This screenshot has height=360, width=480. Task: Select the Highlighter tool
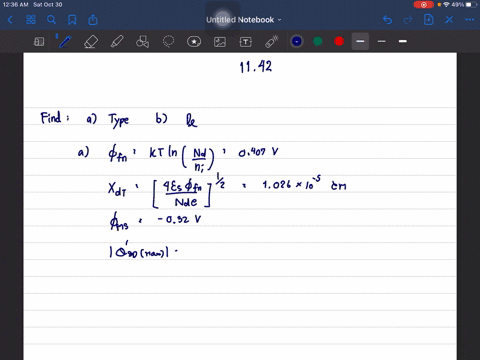pos(117,42)
